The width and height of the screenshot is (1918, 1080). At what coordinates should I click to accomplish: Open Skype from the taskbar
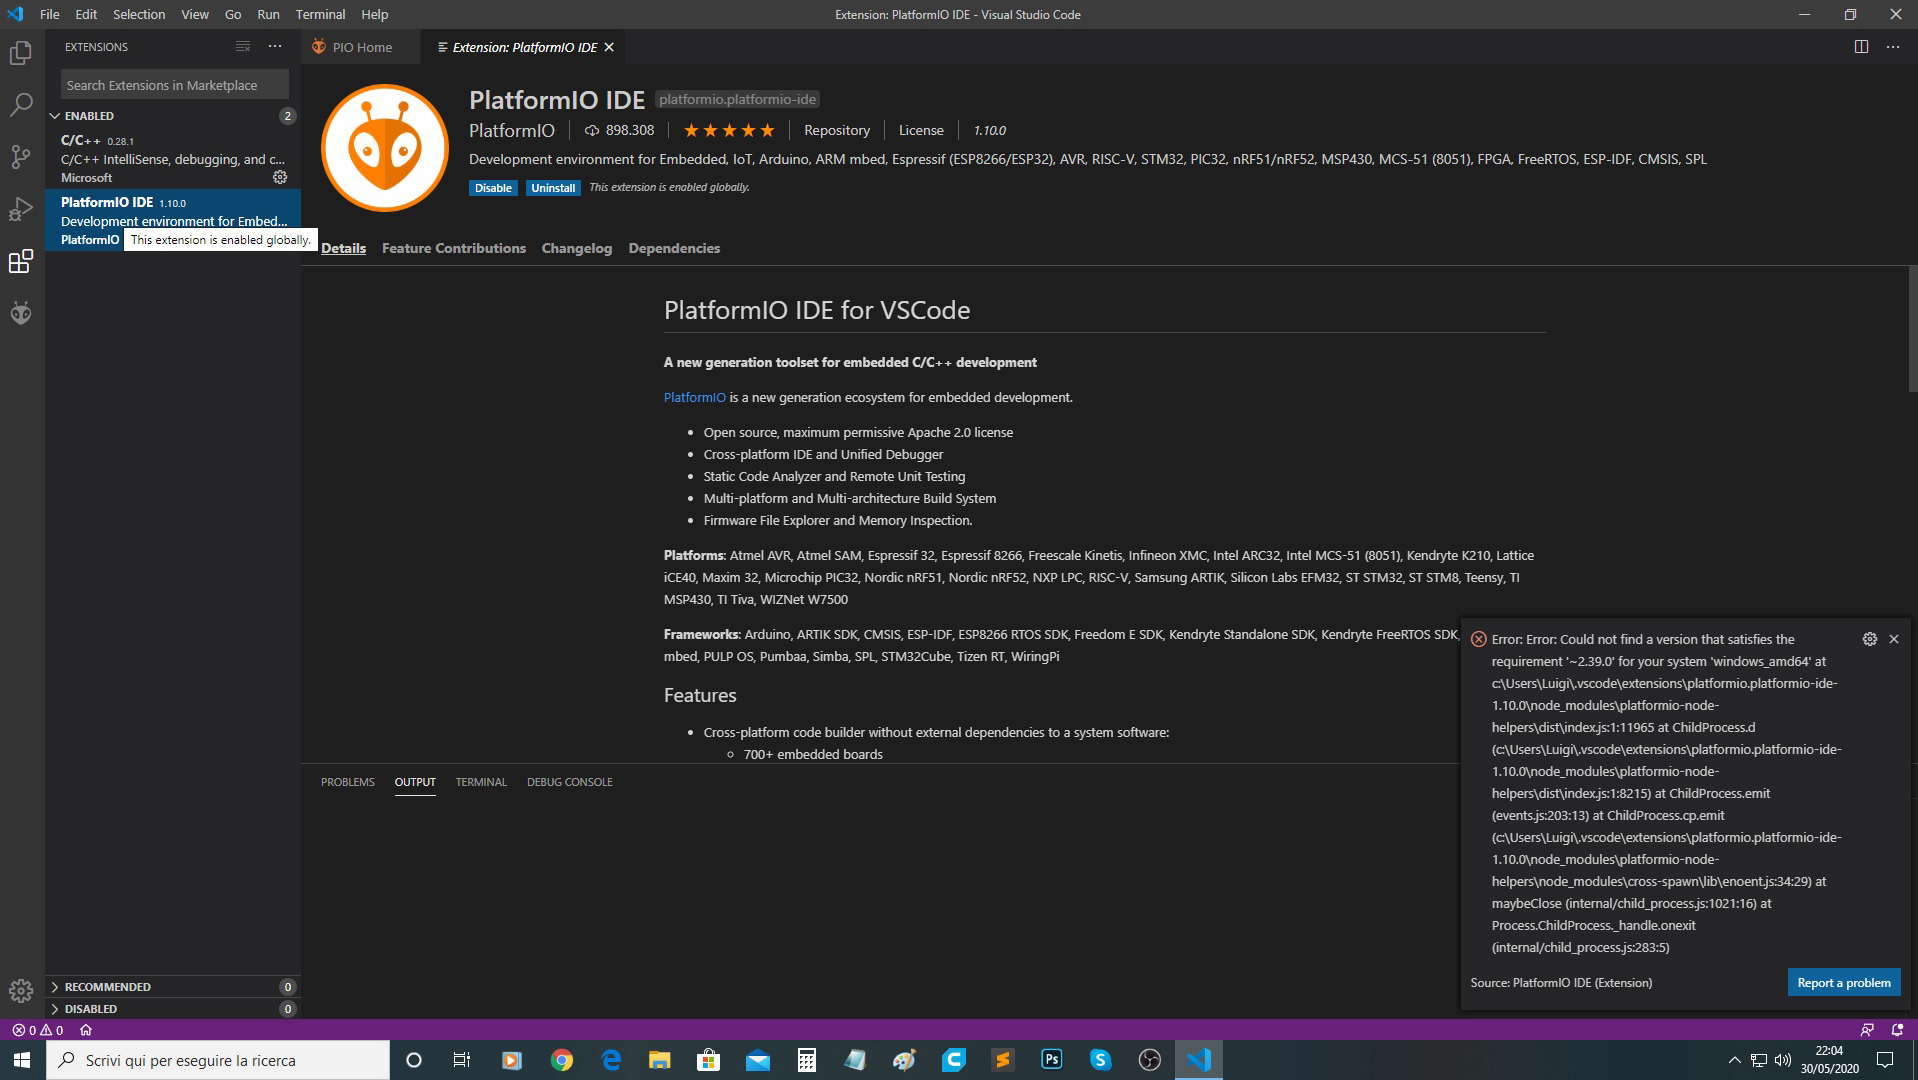(1100, 1059)
